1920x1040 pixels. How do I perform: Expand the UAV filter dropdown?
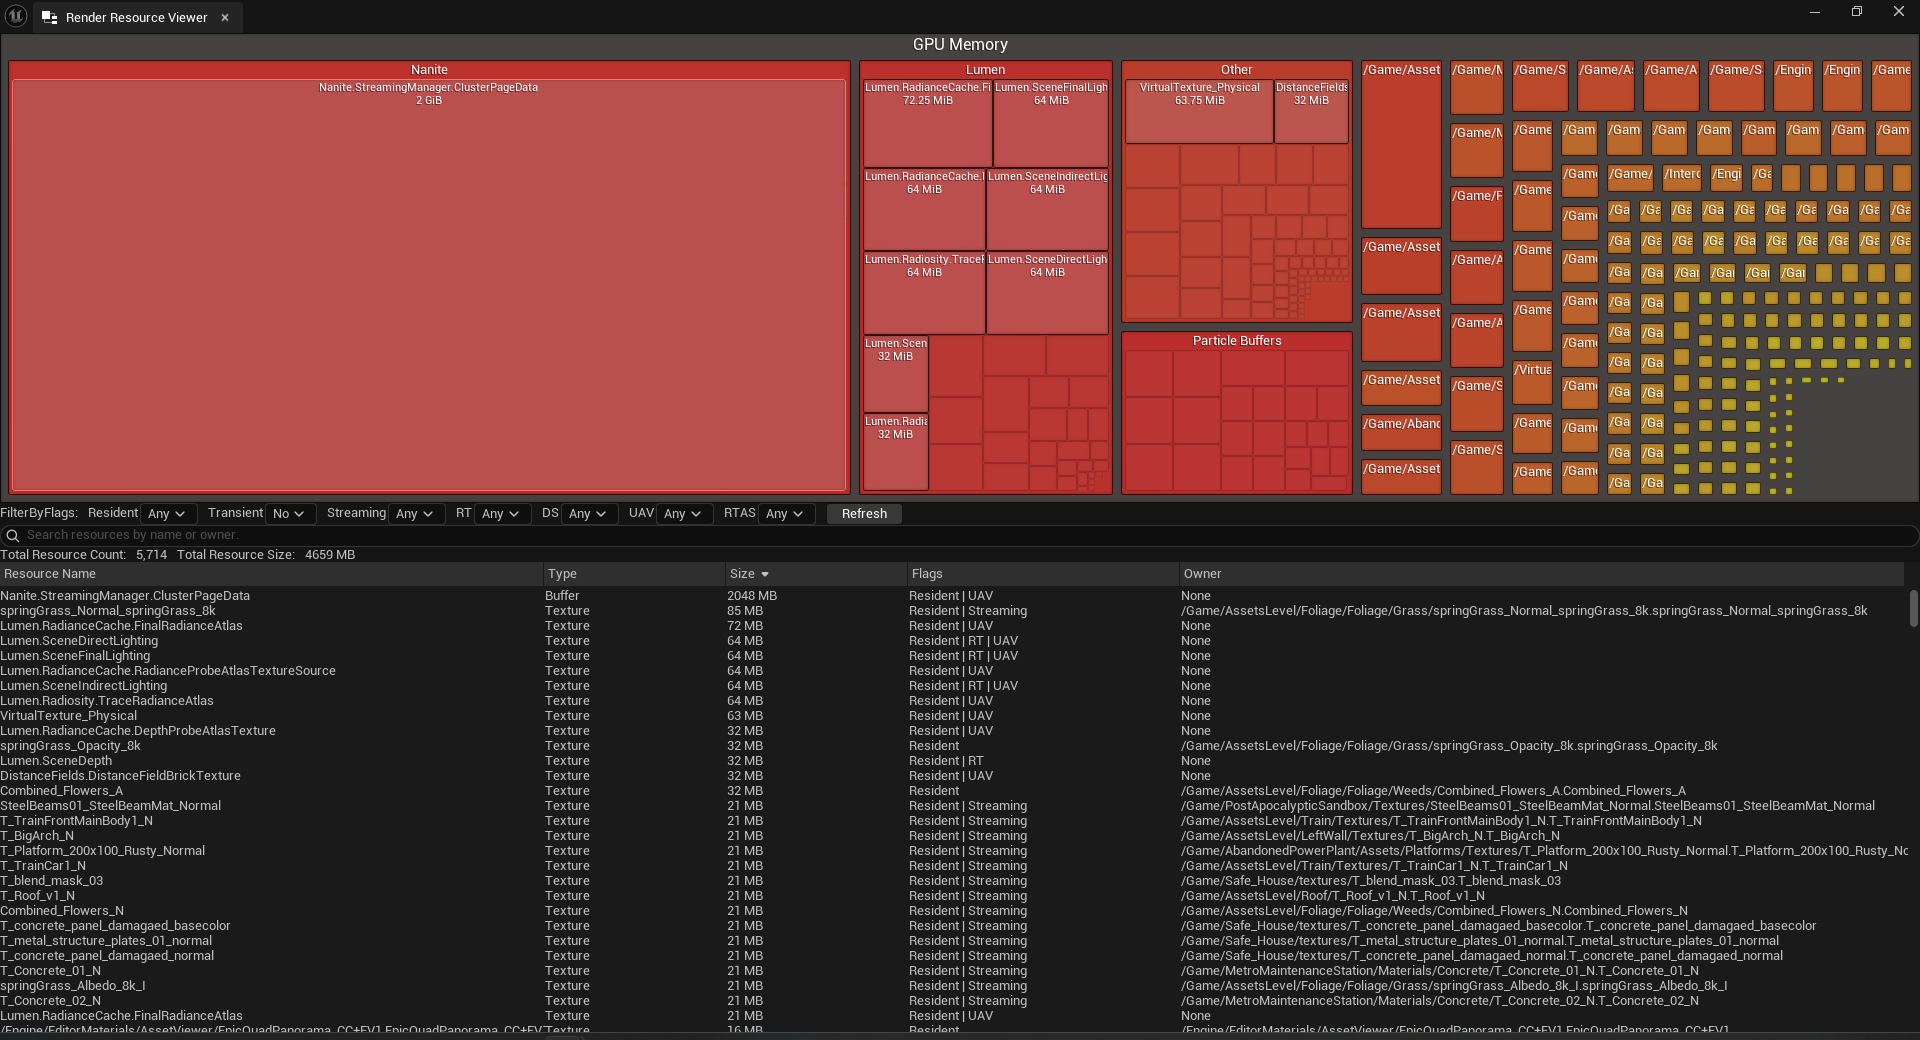pos(683,514)
